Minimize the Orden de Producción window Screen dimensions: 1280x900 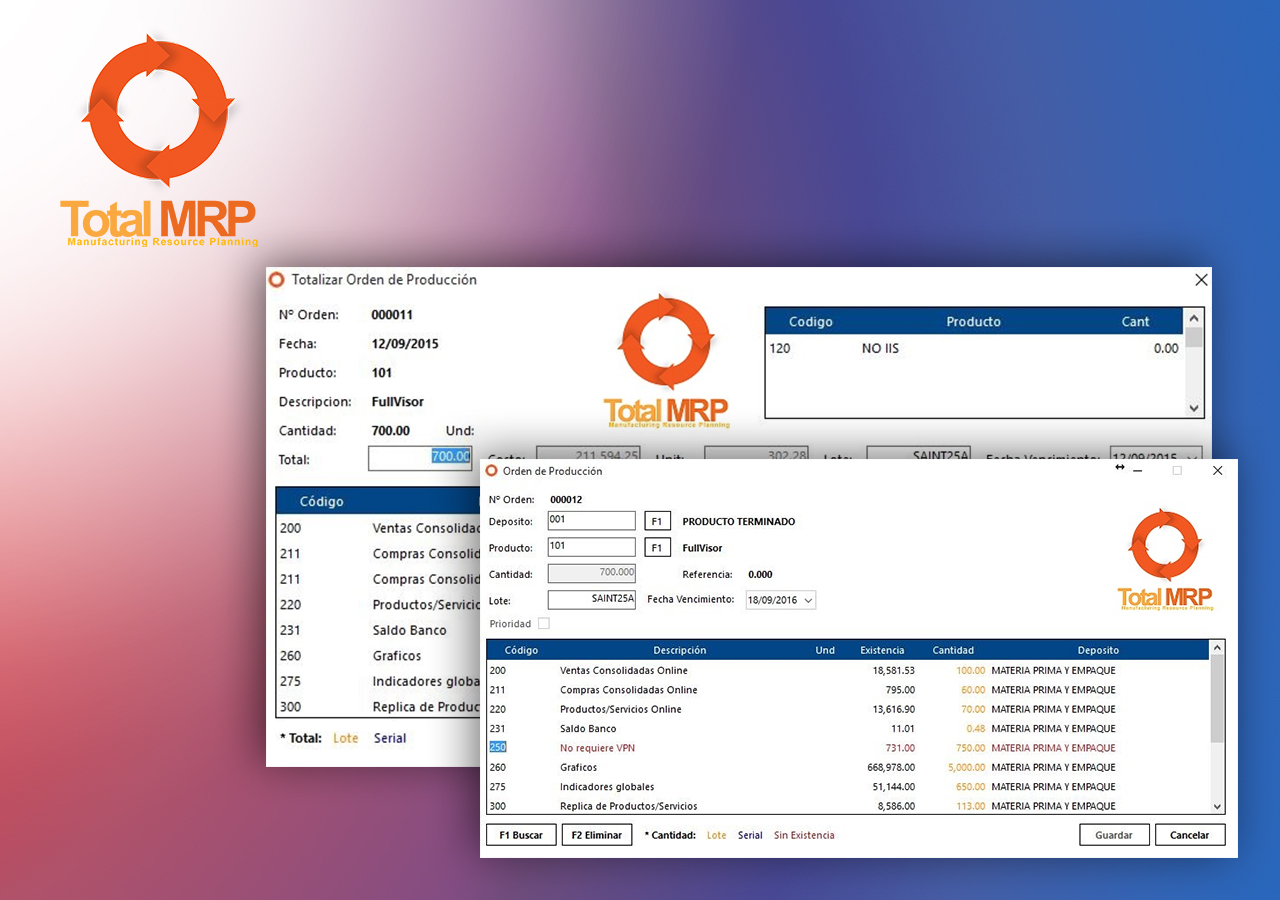point(1139,471)
